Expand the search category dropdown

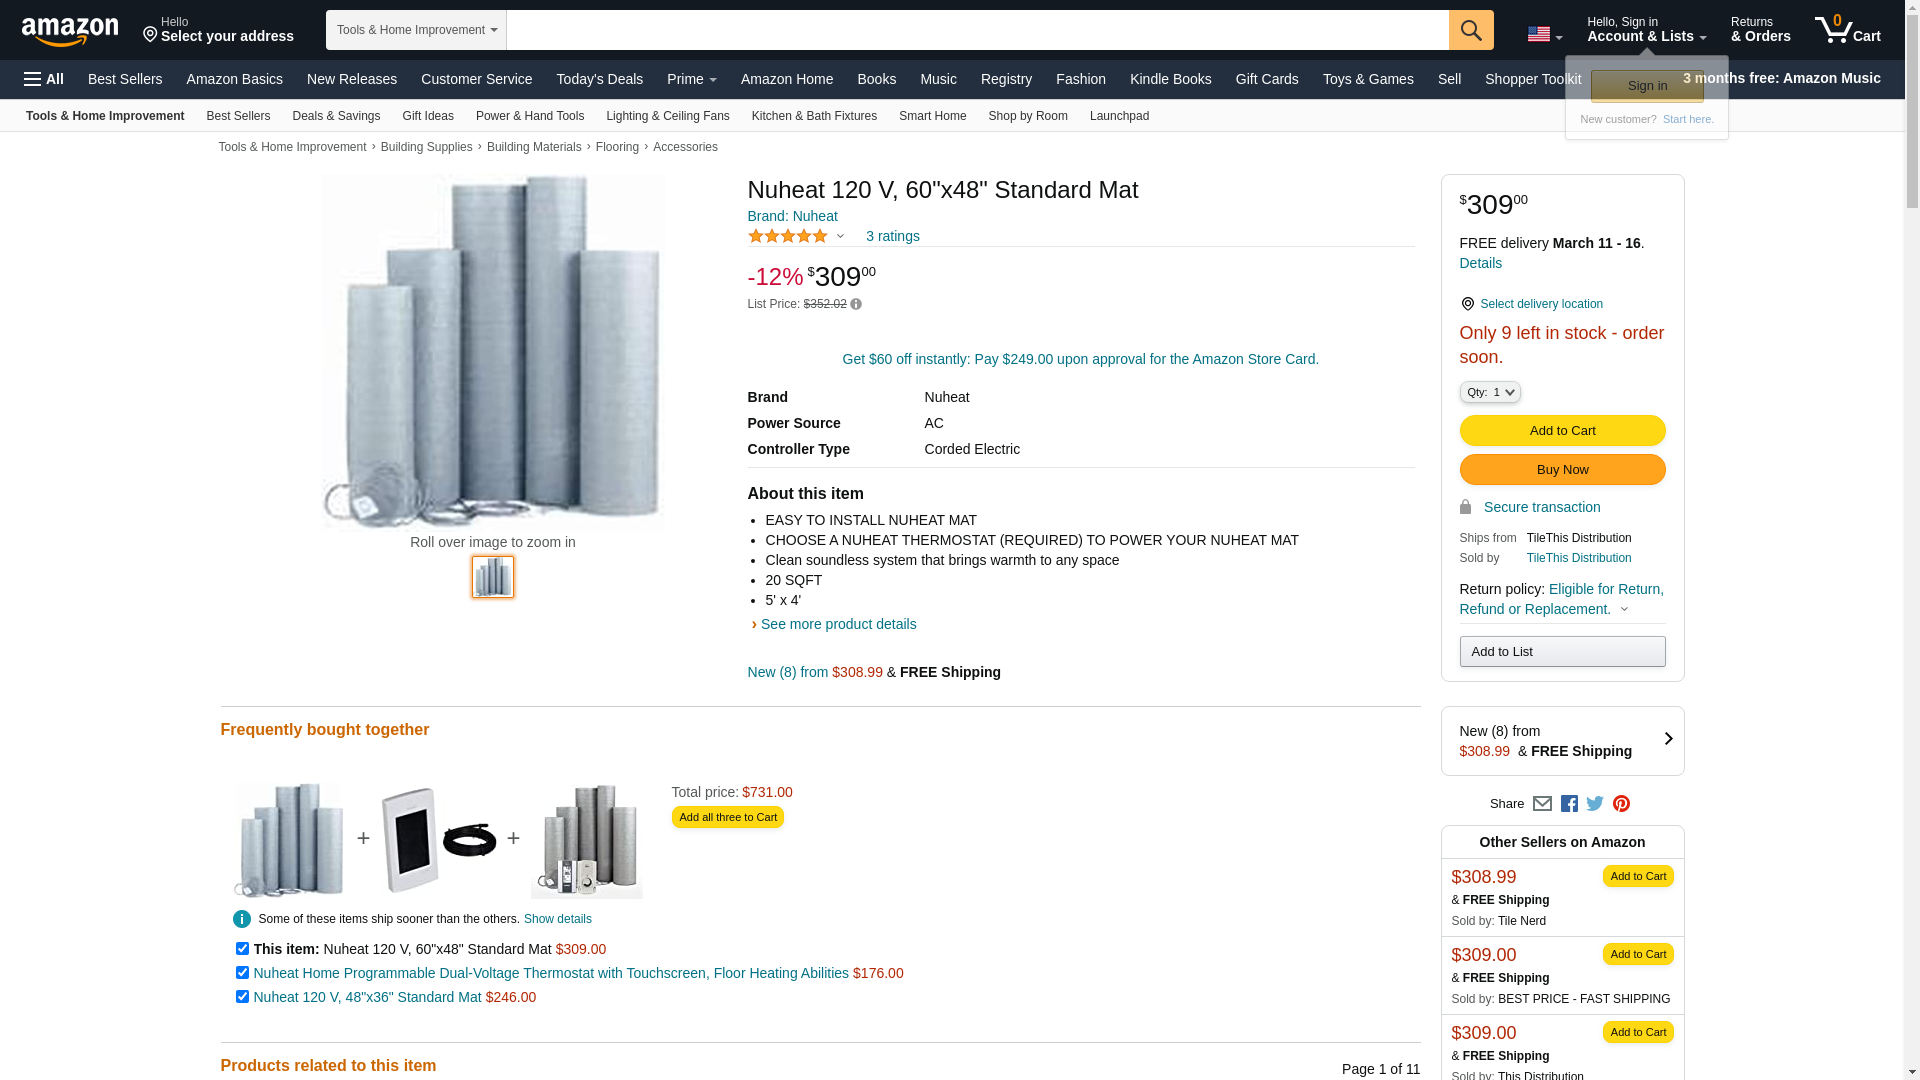click(416, 30)
